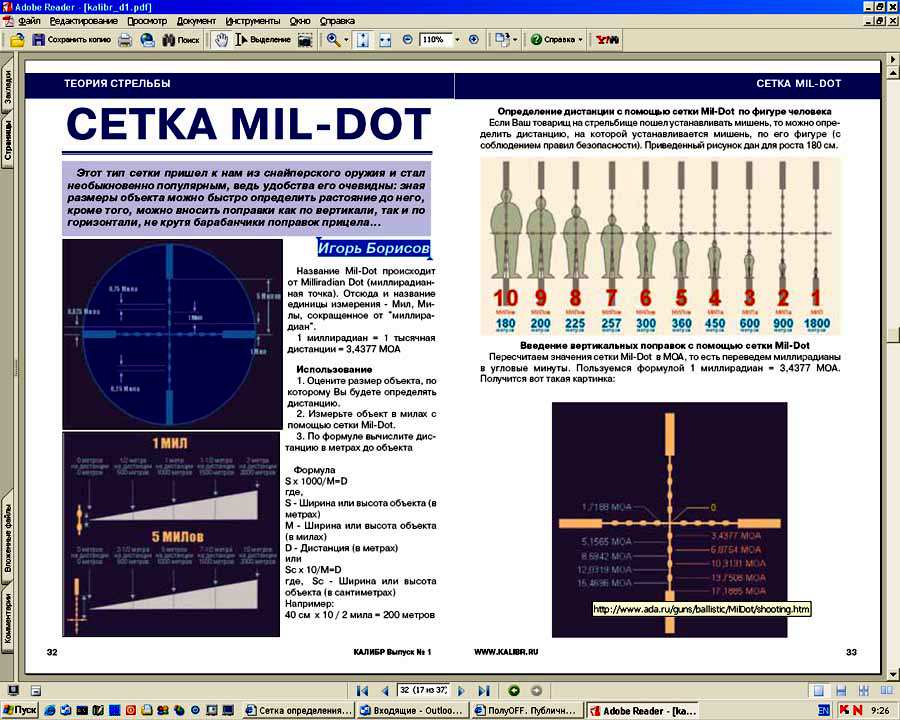Switch to single page layout
The image size is (900, 720).
(x=818, y=690)
